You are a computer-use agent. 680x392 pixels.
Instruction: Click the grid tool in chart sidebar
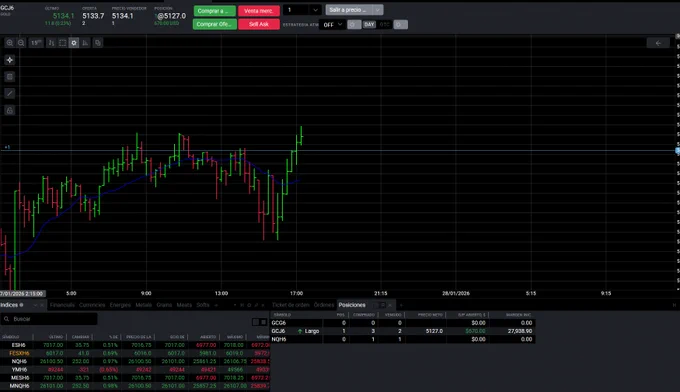(x=10, y=77)
